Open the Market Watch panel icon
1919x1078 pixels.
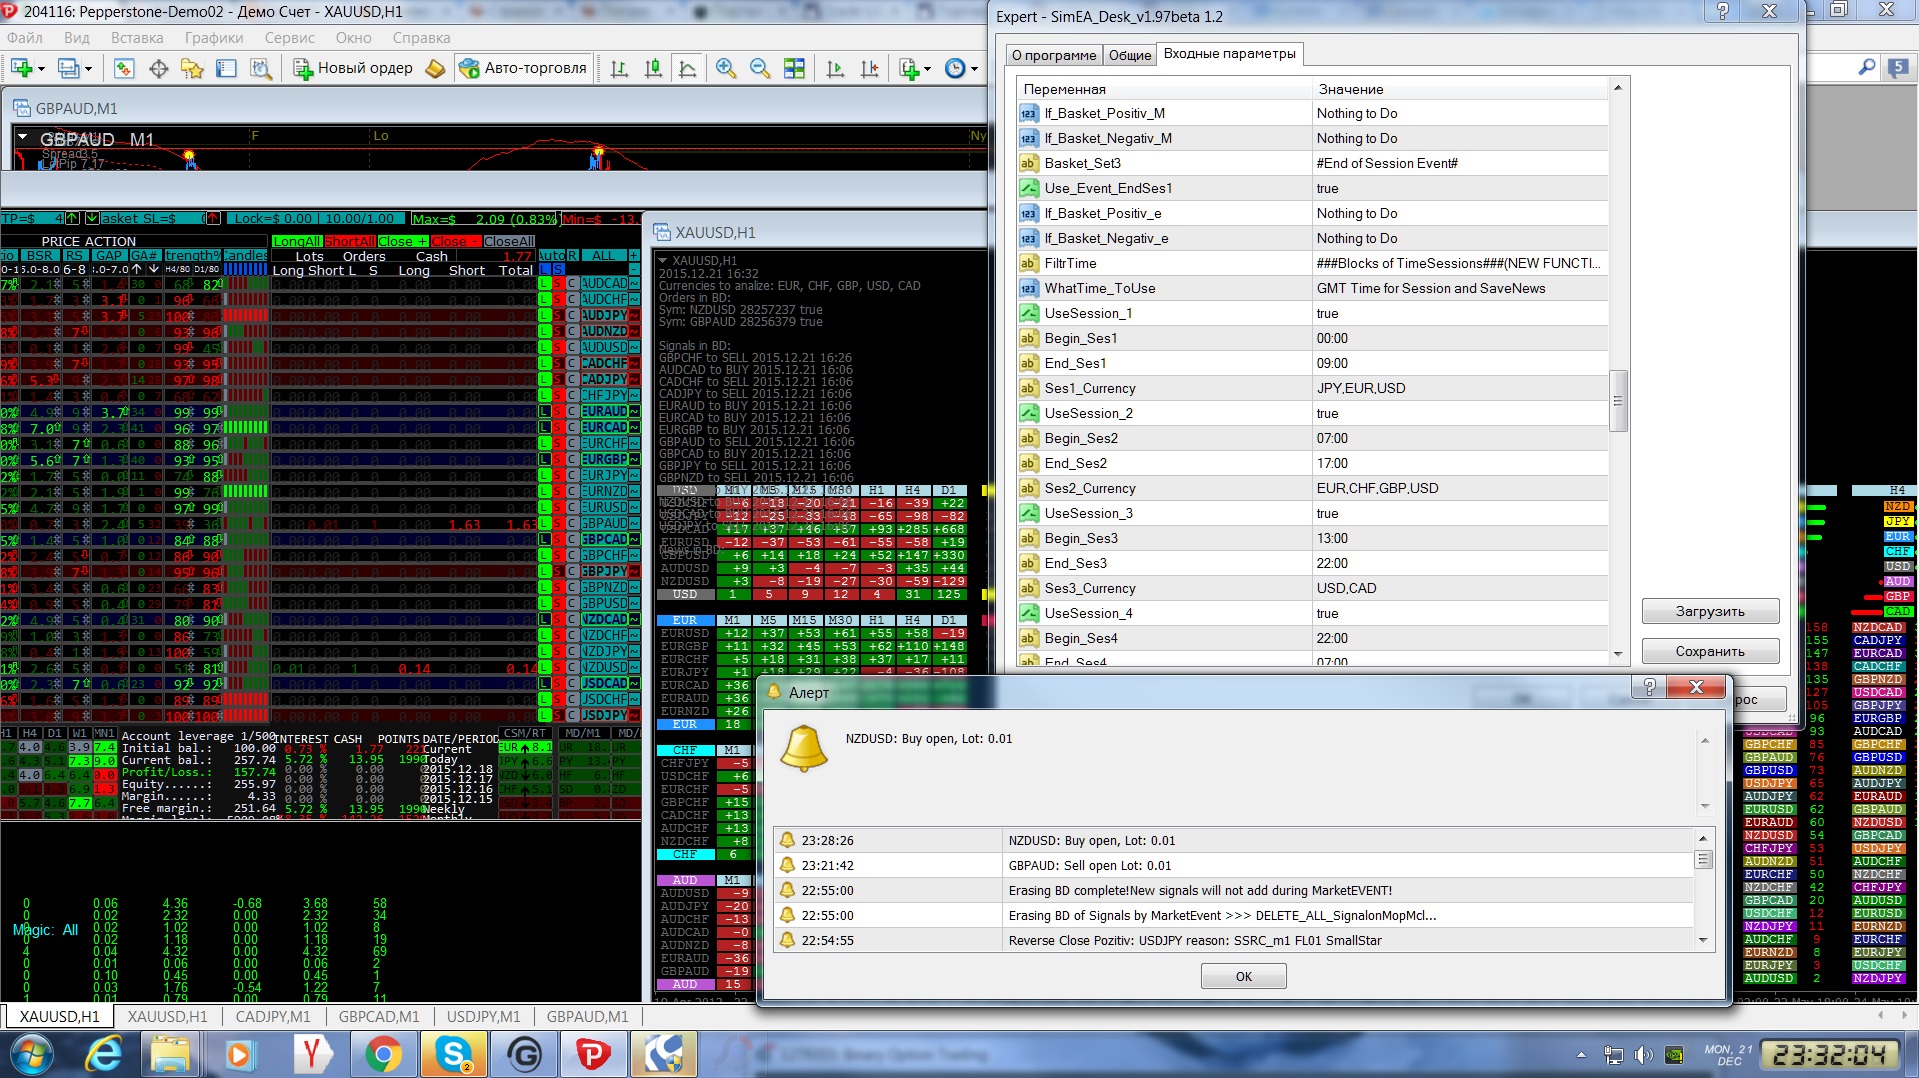124,68
